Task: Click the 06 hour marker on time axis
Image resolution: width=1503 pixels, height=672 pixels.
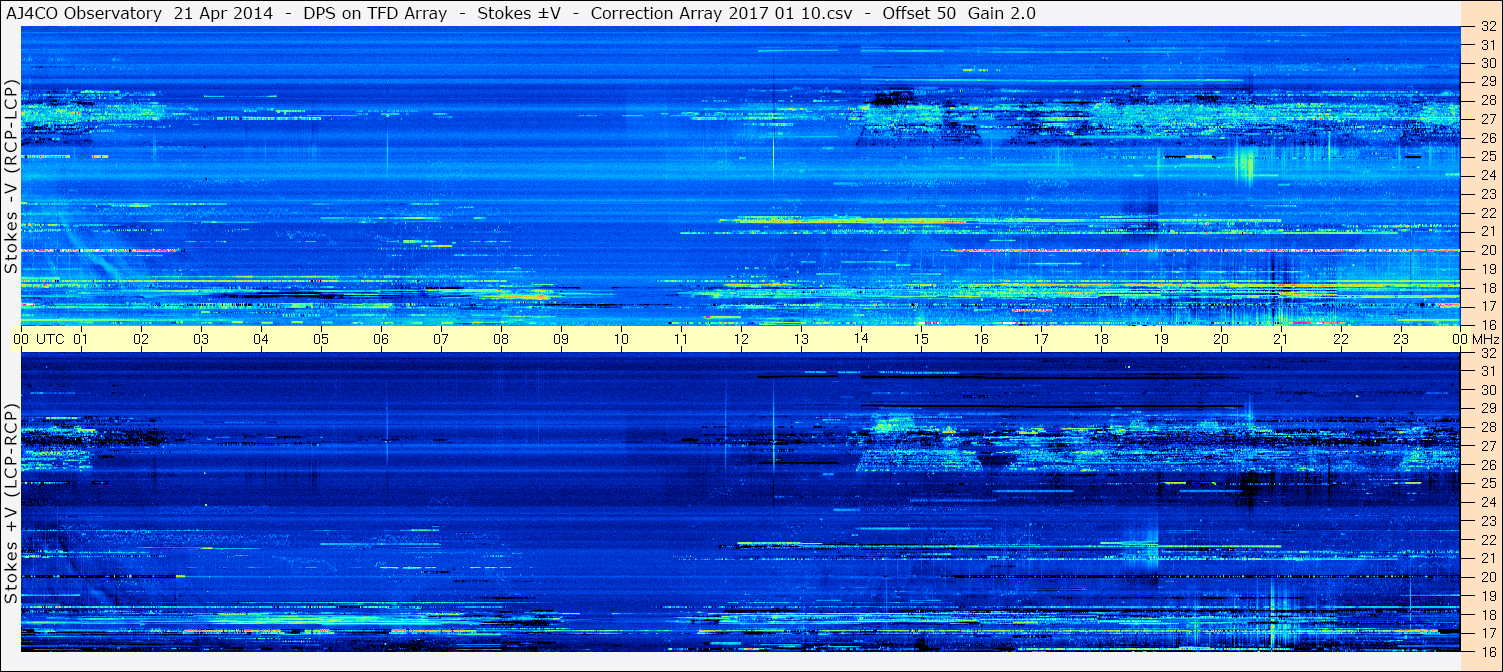Action: pyautogui.click(x=381, y=339)
